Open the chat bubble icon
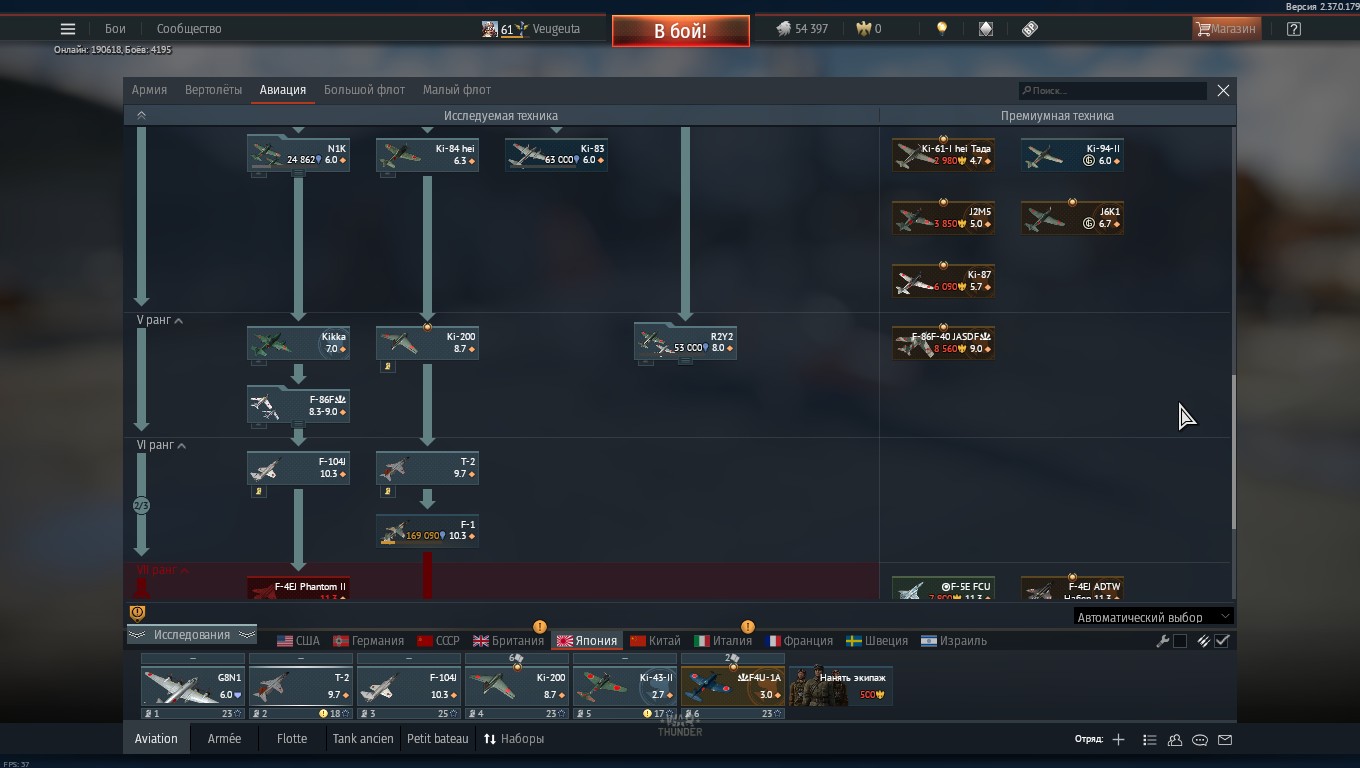Viewport: 1360px width, 768px height. [1200, 739]
